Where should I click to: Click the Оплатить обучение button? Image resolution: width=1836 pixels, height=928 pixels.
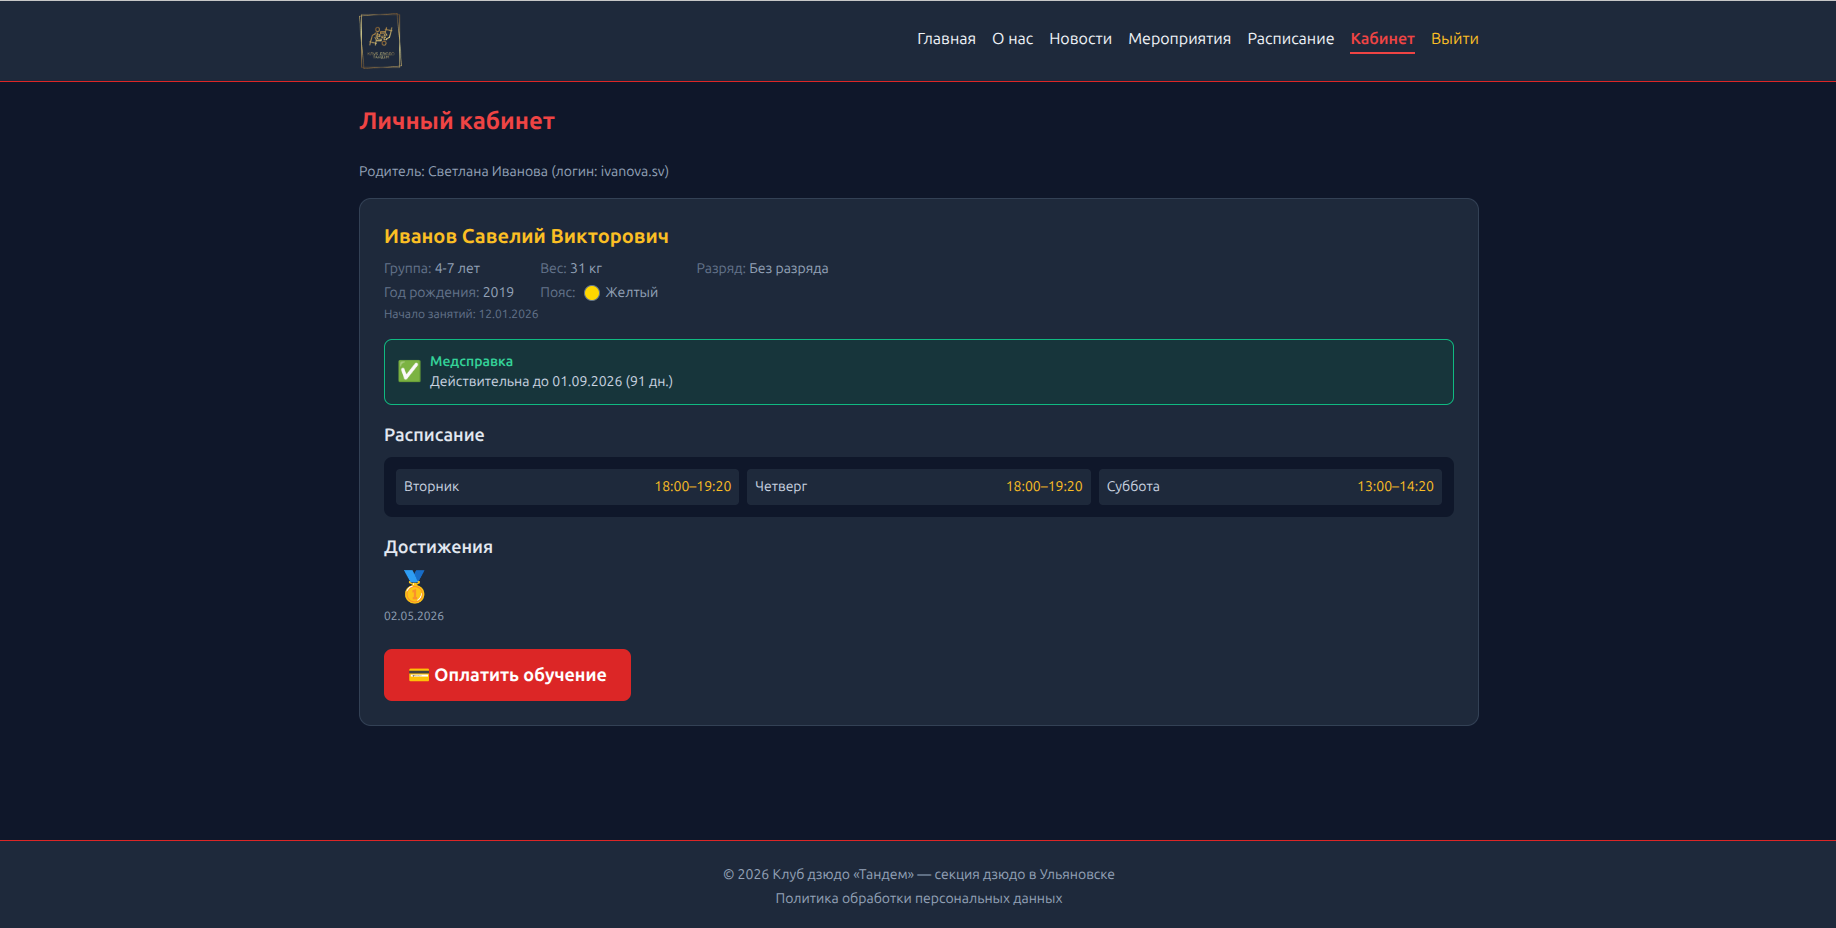tap(507, 675)
